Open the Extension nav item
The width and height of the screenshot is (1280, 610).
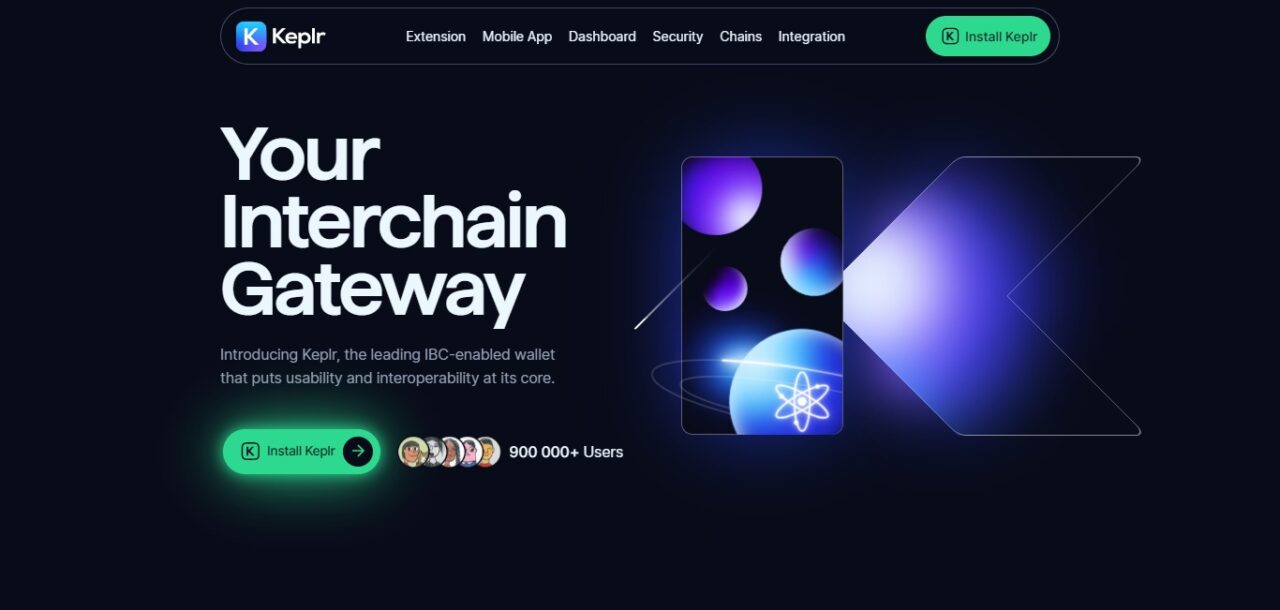tap(435, 36)
